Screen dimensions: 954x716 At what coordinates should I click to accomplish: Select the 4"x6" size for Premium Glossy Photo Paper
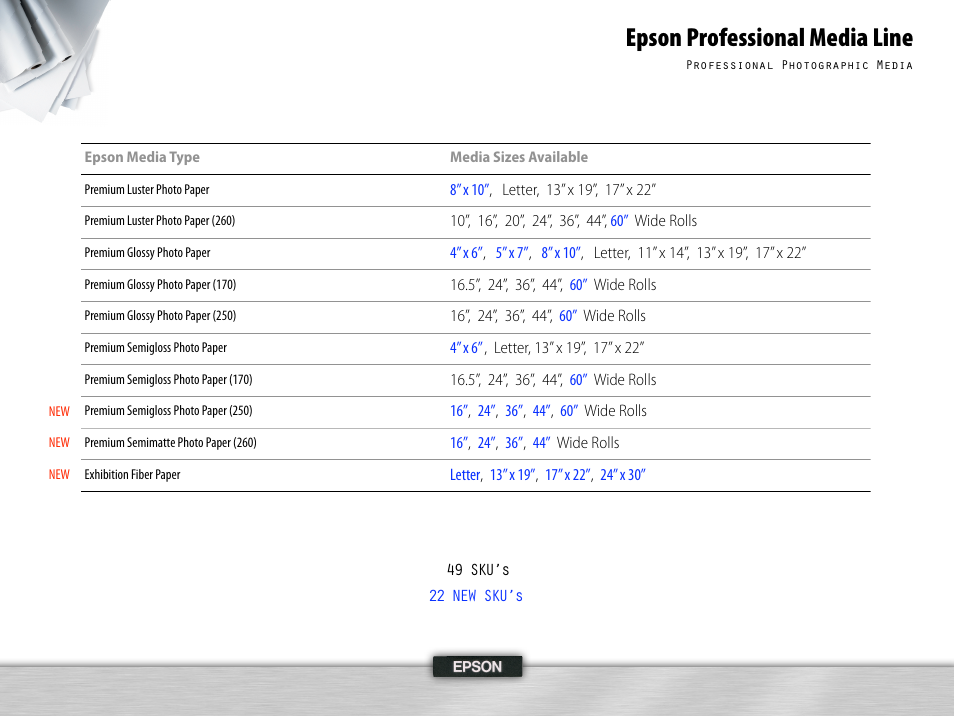467,253
